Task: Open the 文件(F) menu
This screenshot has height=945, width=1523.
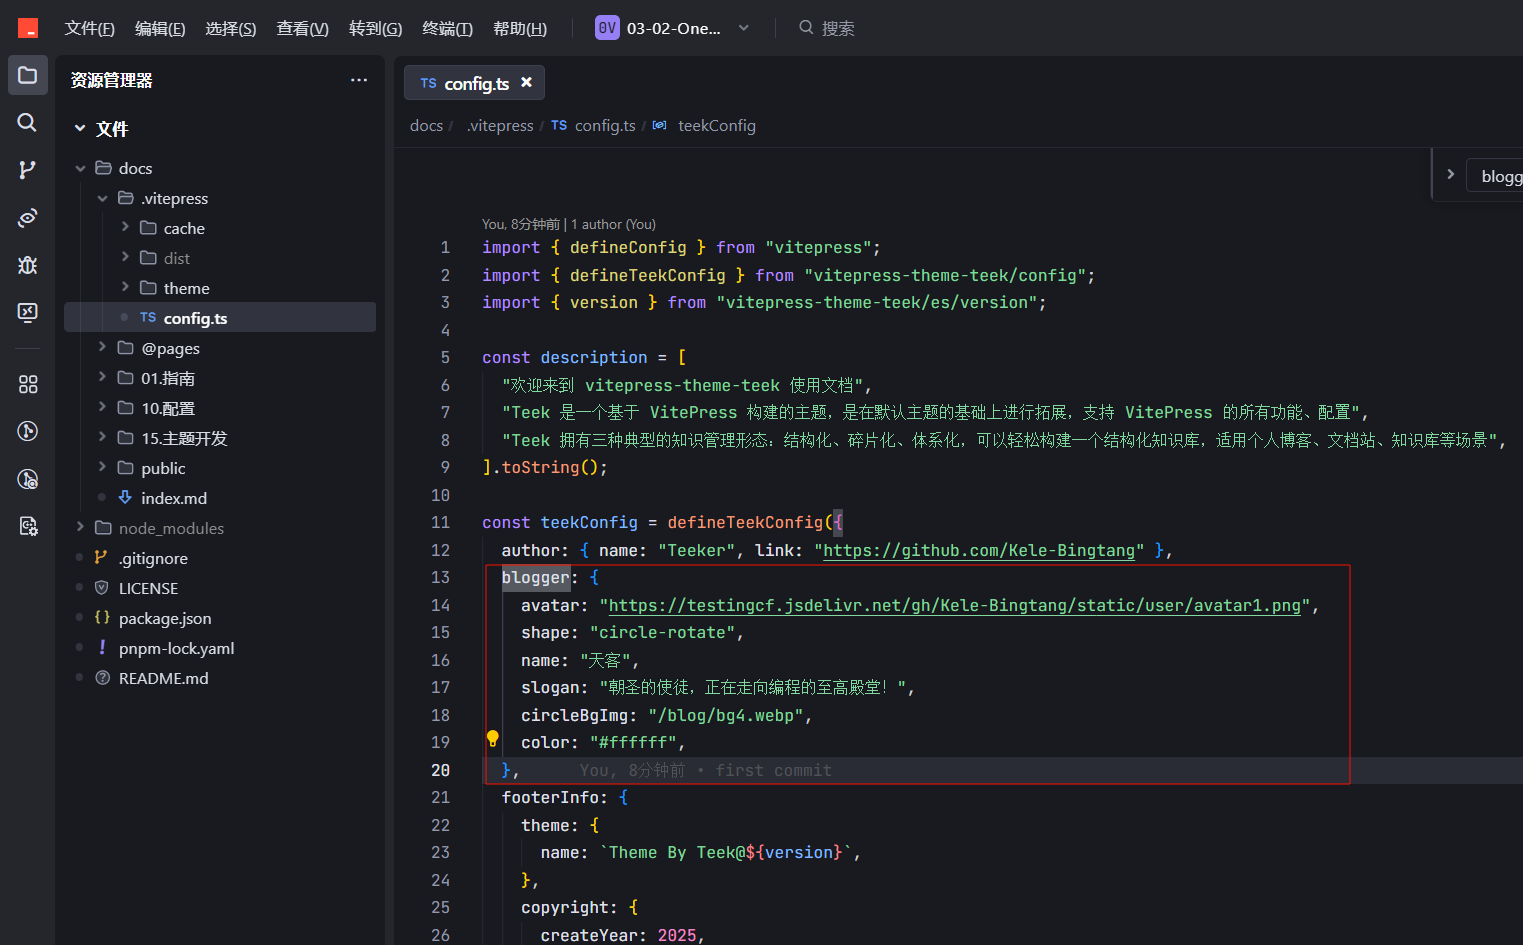Action: (89, 28)
